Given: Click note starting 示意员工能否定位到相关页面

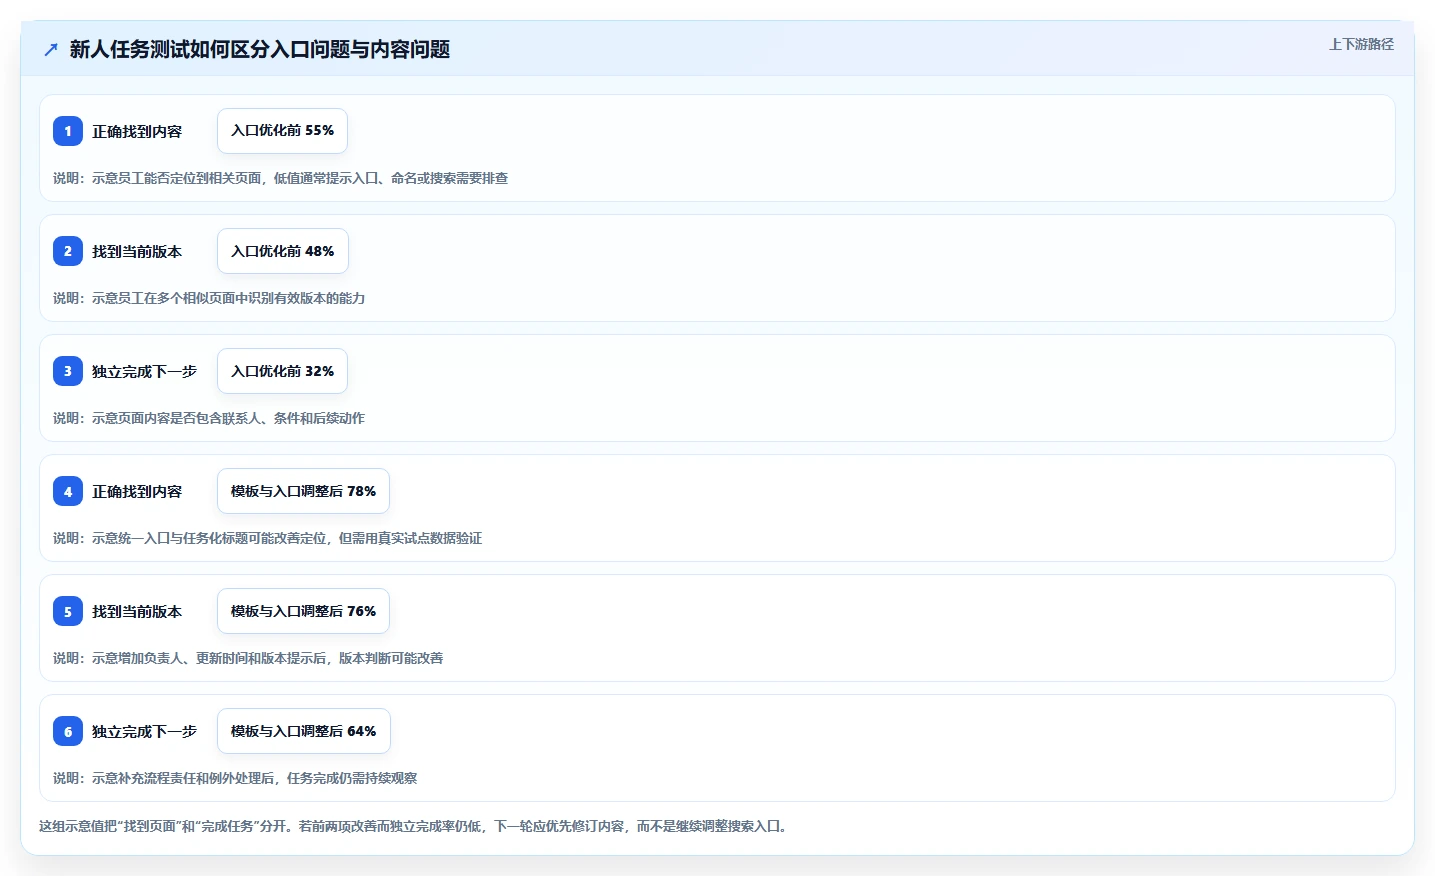Looking at the screenshot, I should pos(281,178).
